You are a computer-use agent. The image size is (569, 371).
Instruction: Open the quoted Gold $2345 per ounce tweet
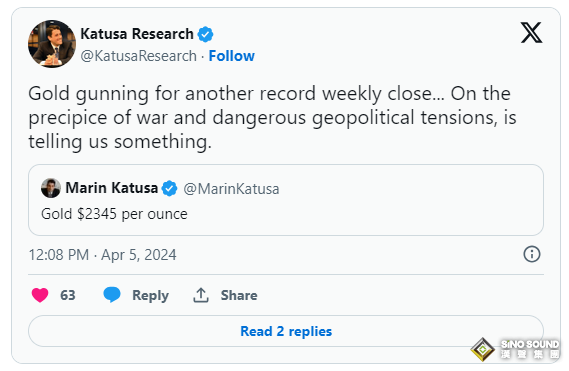point(286,200)
